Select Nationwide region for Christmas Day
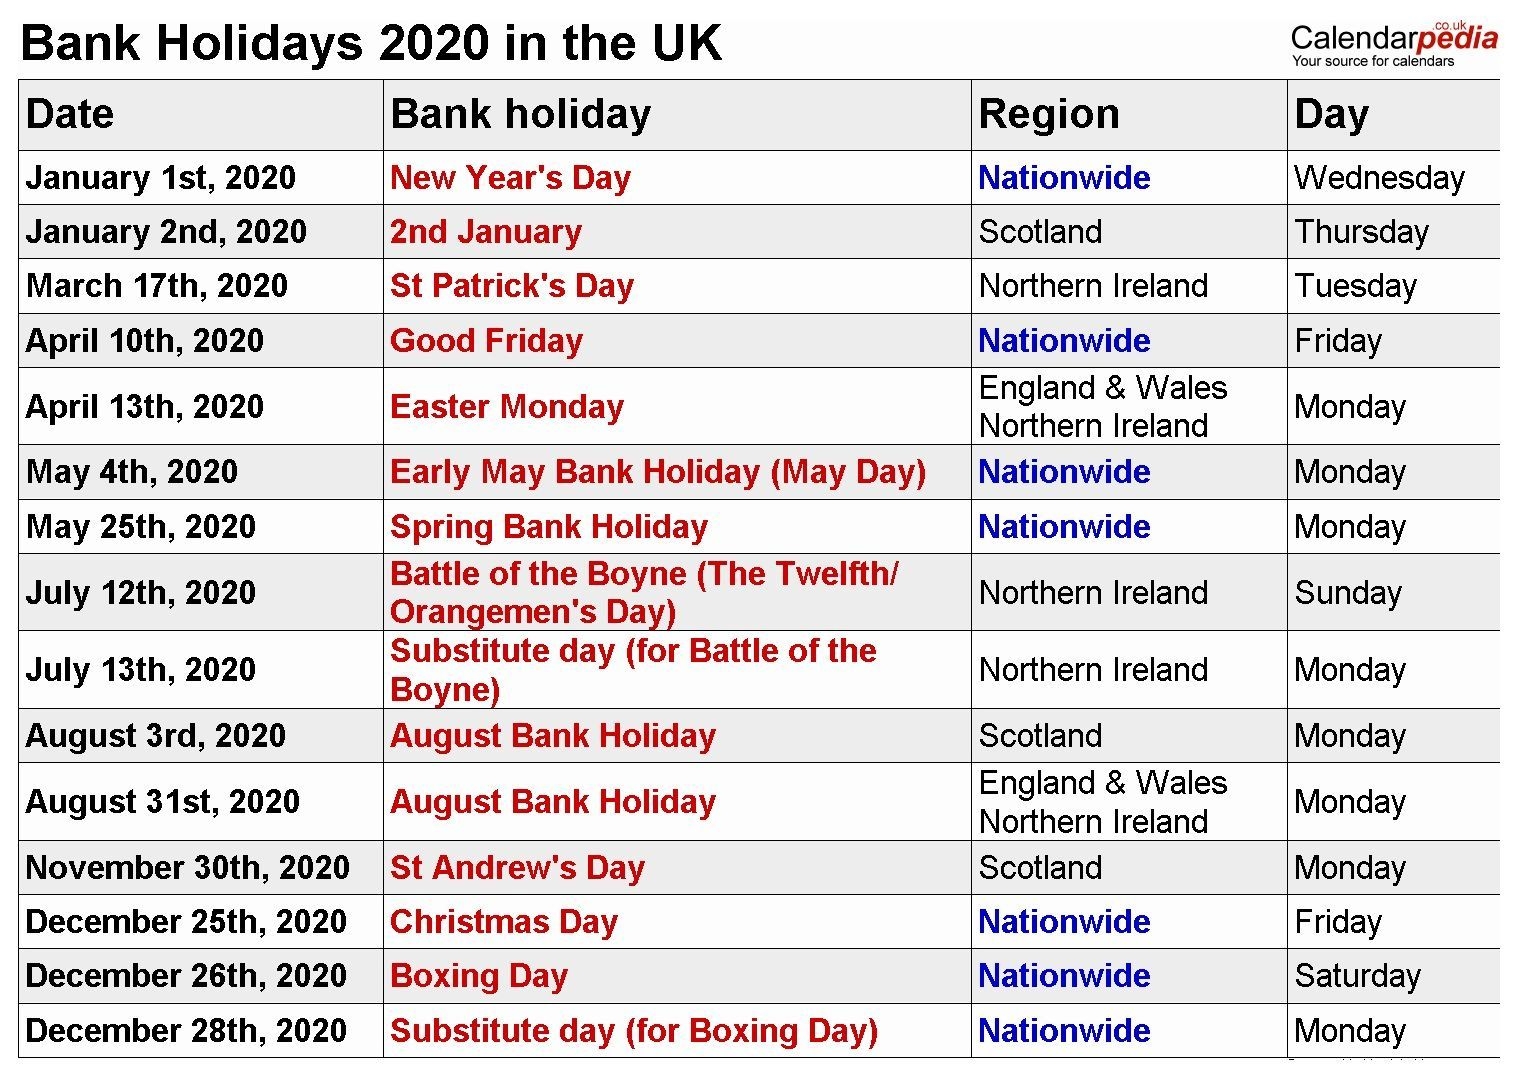The width and height of the screenshot is (1514, 1080). [1064, 922]
